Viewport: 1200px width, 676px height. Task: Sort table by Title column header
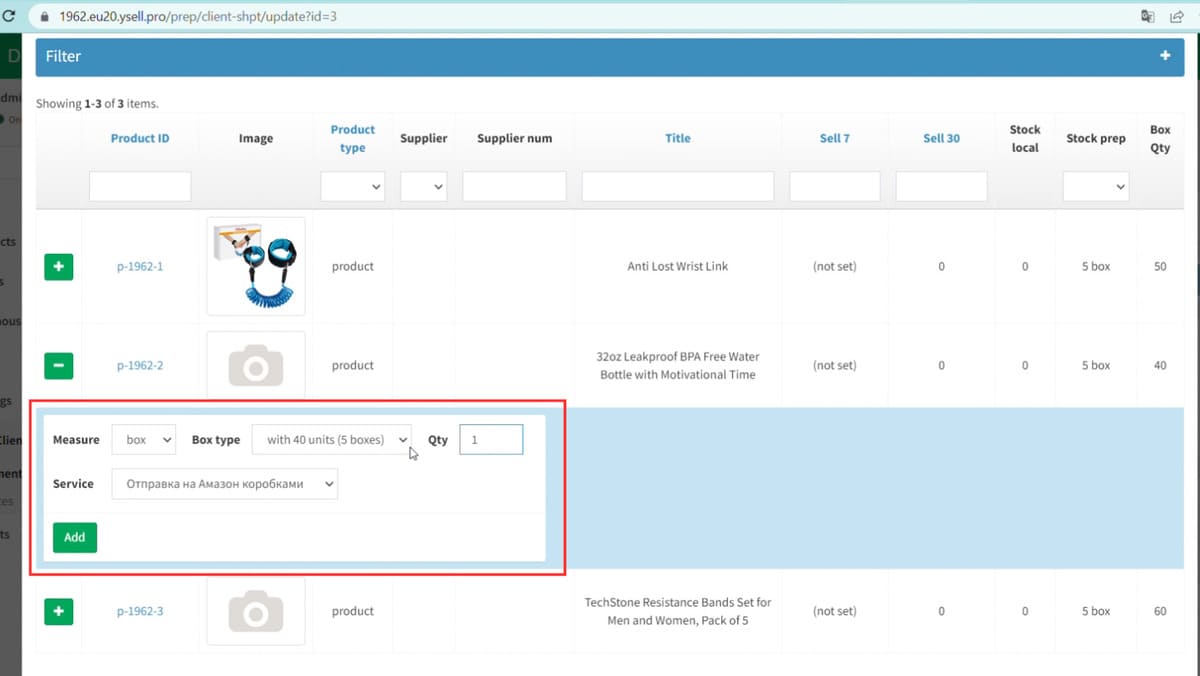[x=677, y=138]
